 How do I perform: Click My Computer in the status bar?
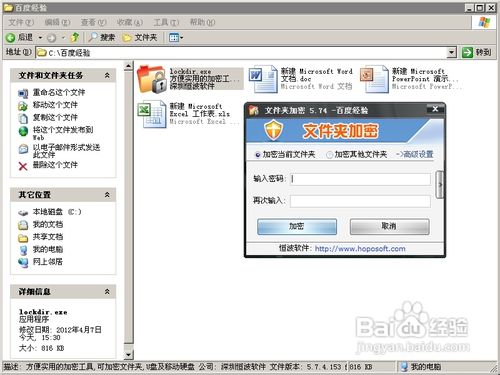pos(421,367)
